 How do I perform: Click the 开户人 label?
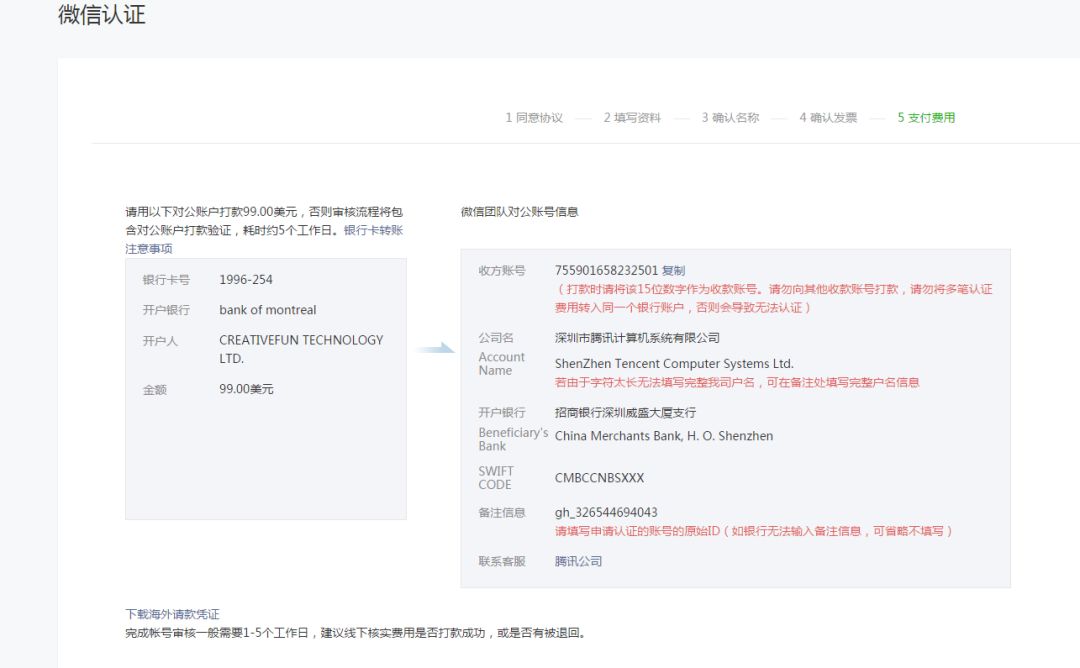point(160,341)
